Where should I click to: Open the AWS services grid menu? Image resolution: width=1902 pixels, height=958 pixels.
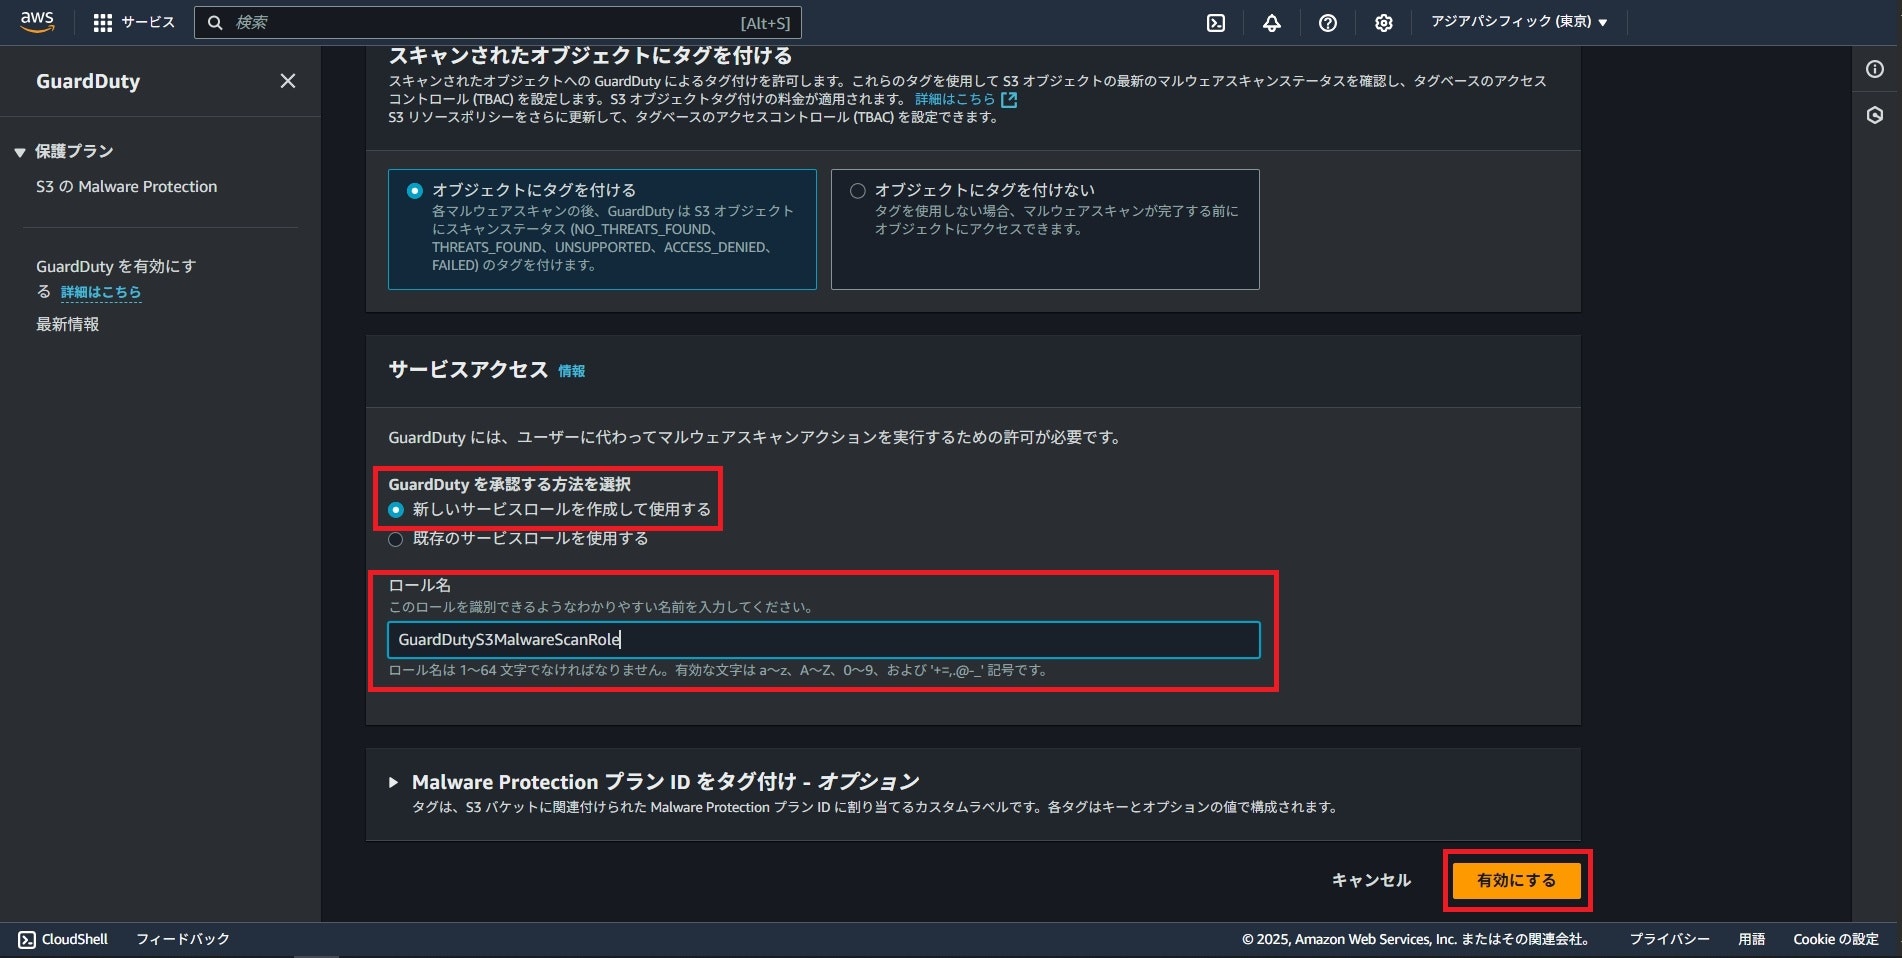tap(103, 22)
